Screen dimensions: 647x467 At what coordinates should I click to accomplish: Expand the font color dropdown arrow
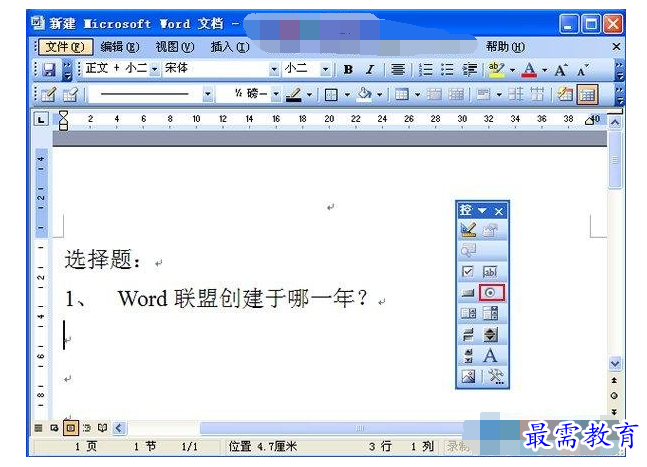coord(544,70)
